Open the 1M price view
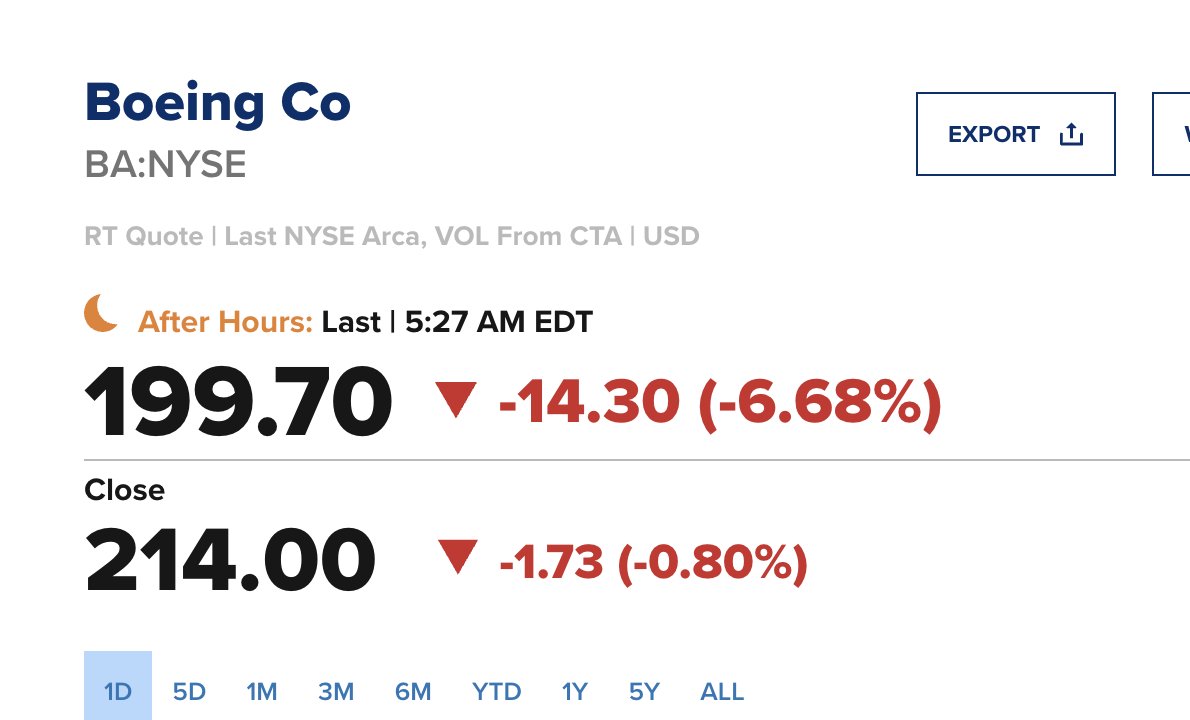The width and height of the screenshot is (1190, 720). [x=262, y=691]
